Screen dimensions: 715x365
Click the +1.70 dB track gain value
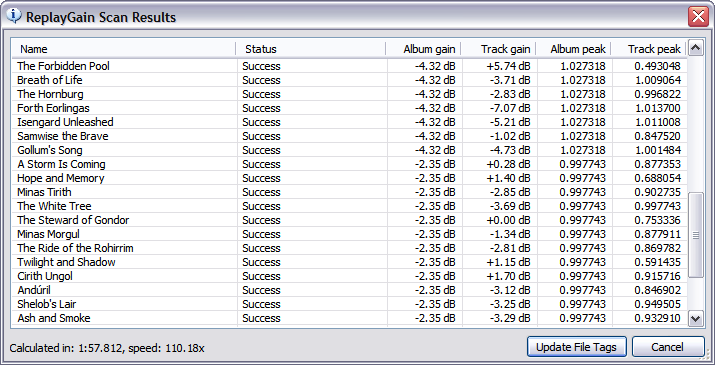click(508, 276)
